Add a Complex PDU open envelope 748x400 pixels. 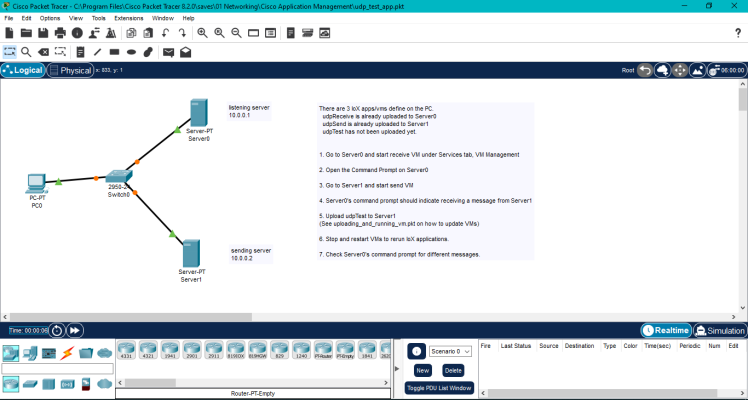coord(186,52)
